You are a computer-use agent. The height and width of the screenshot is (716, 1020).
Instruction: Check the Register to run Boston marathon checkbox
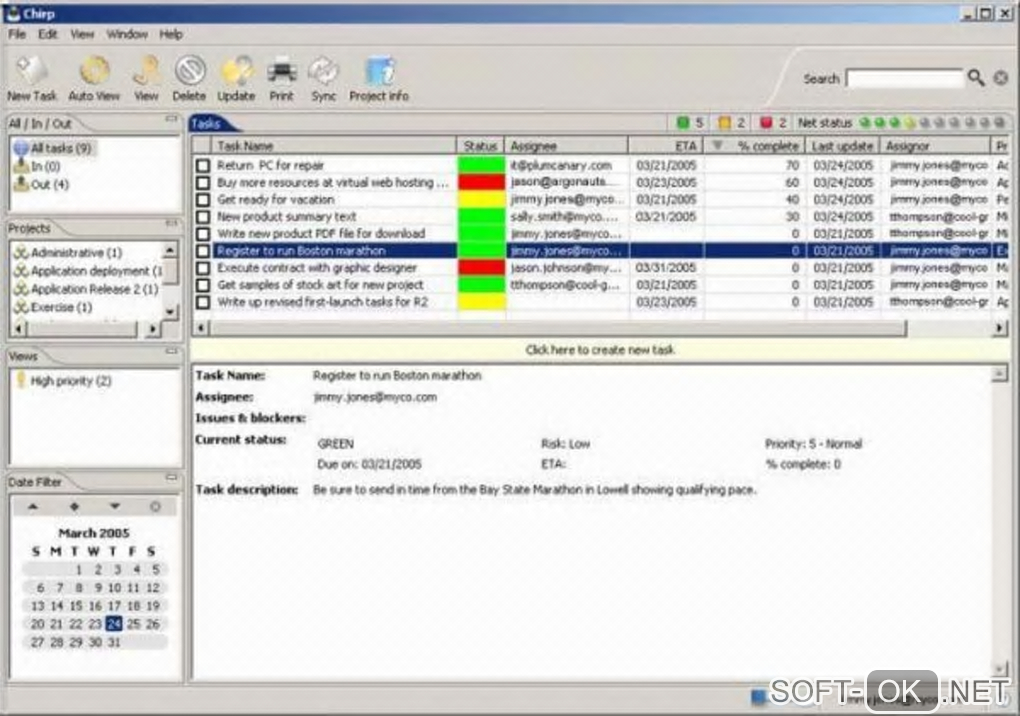(x=203, y=251)
